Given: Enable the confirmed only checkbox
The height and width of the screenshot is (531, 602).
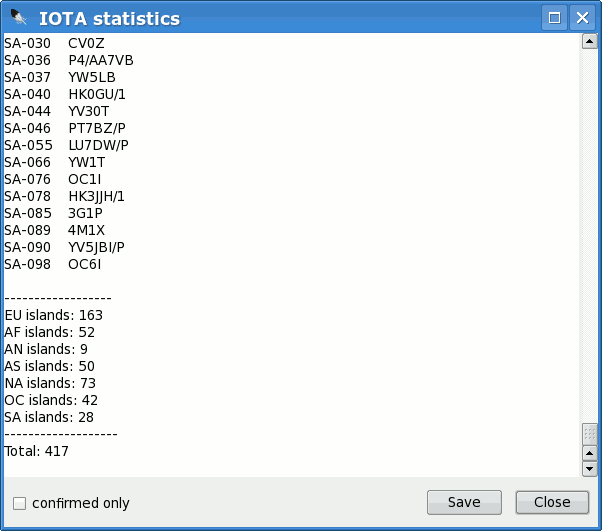Looking at the screenshot, I should tap(20, 503).
